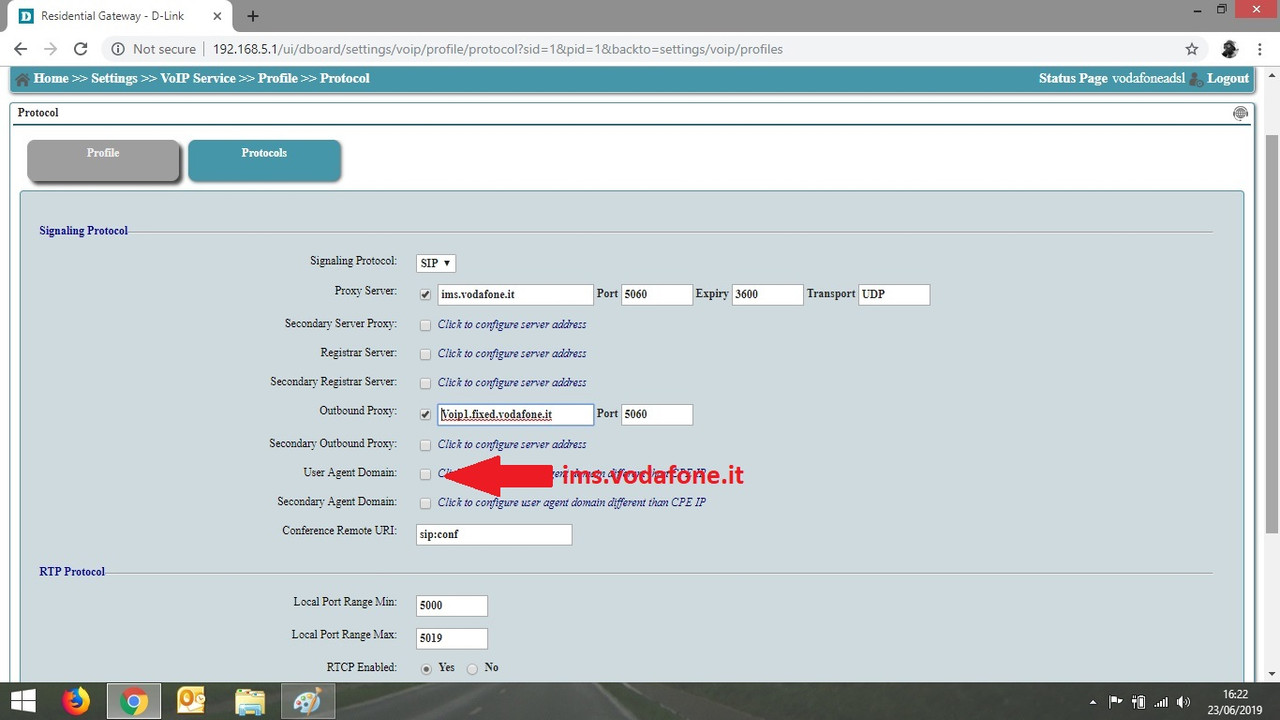
Task: Click Secondary Agent Domain configure link
Action: click(572, 503)
